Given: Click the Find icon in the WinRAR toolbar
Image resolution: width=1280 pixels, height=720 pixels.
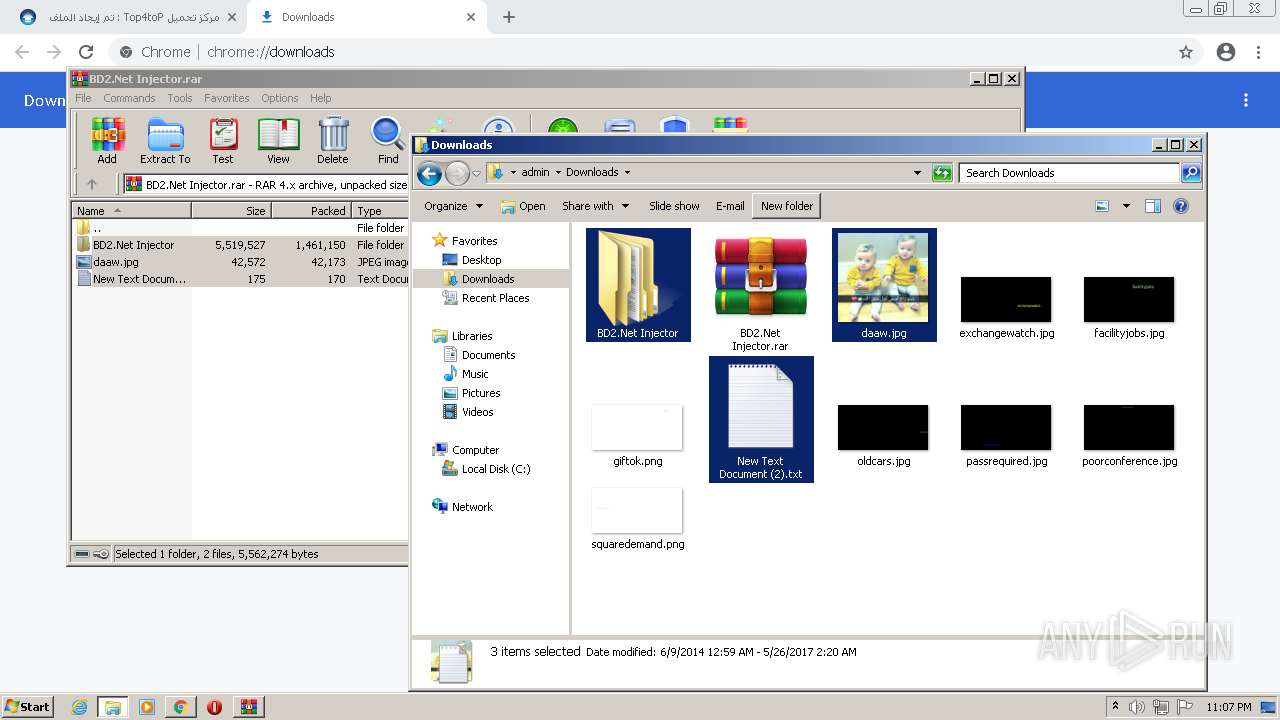Looking at the screenshot, I should [x=388, y=140].
